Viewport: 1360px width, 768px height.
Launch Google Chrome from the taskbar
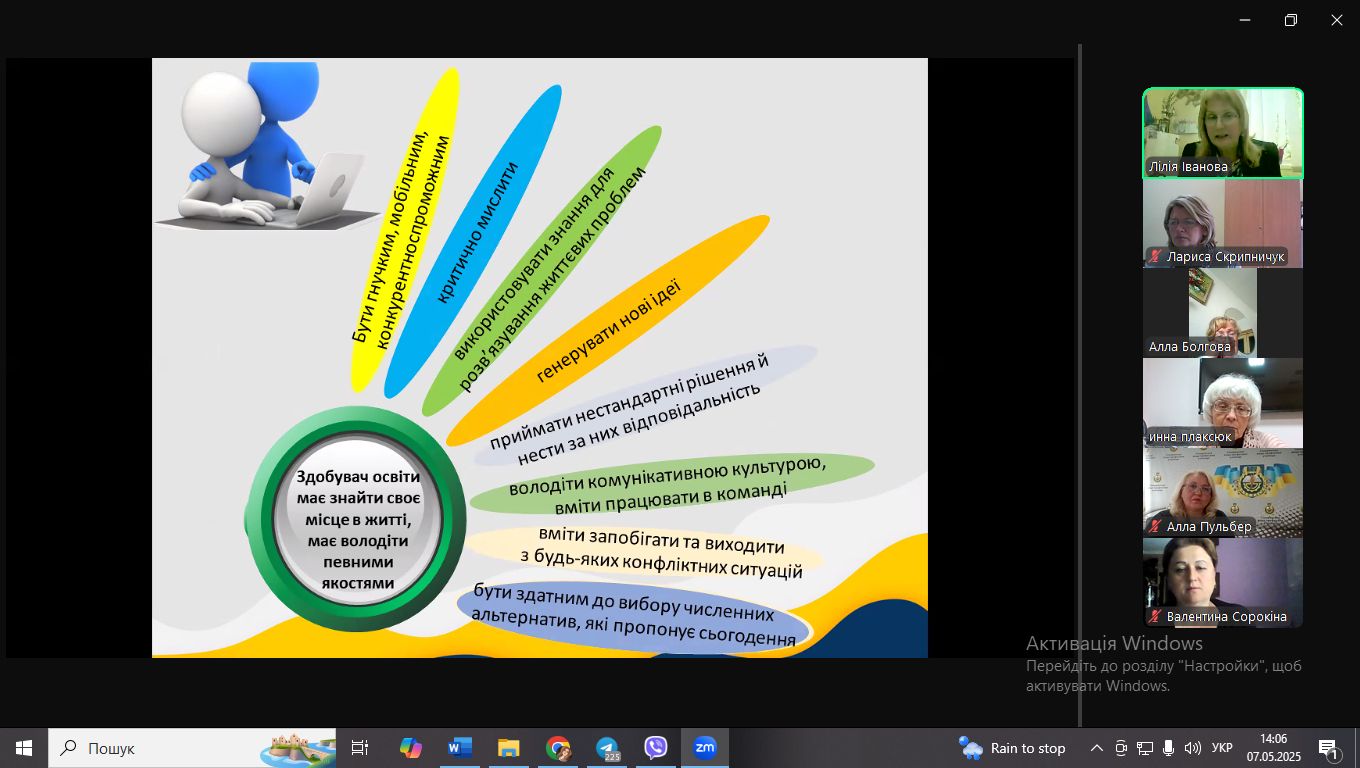558,748
